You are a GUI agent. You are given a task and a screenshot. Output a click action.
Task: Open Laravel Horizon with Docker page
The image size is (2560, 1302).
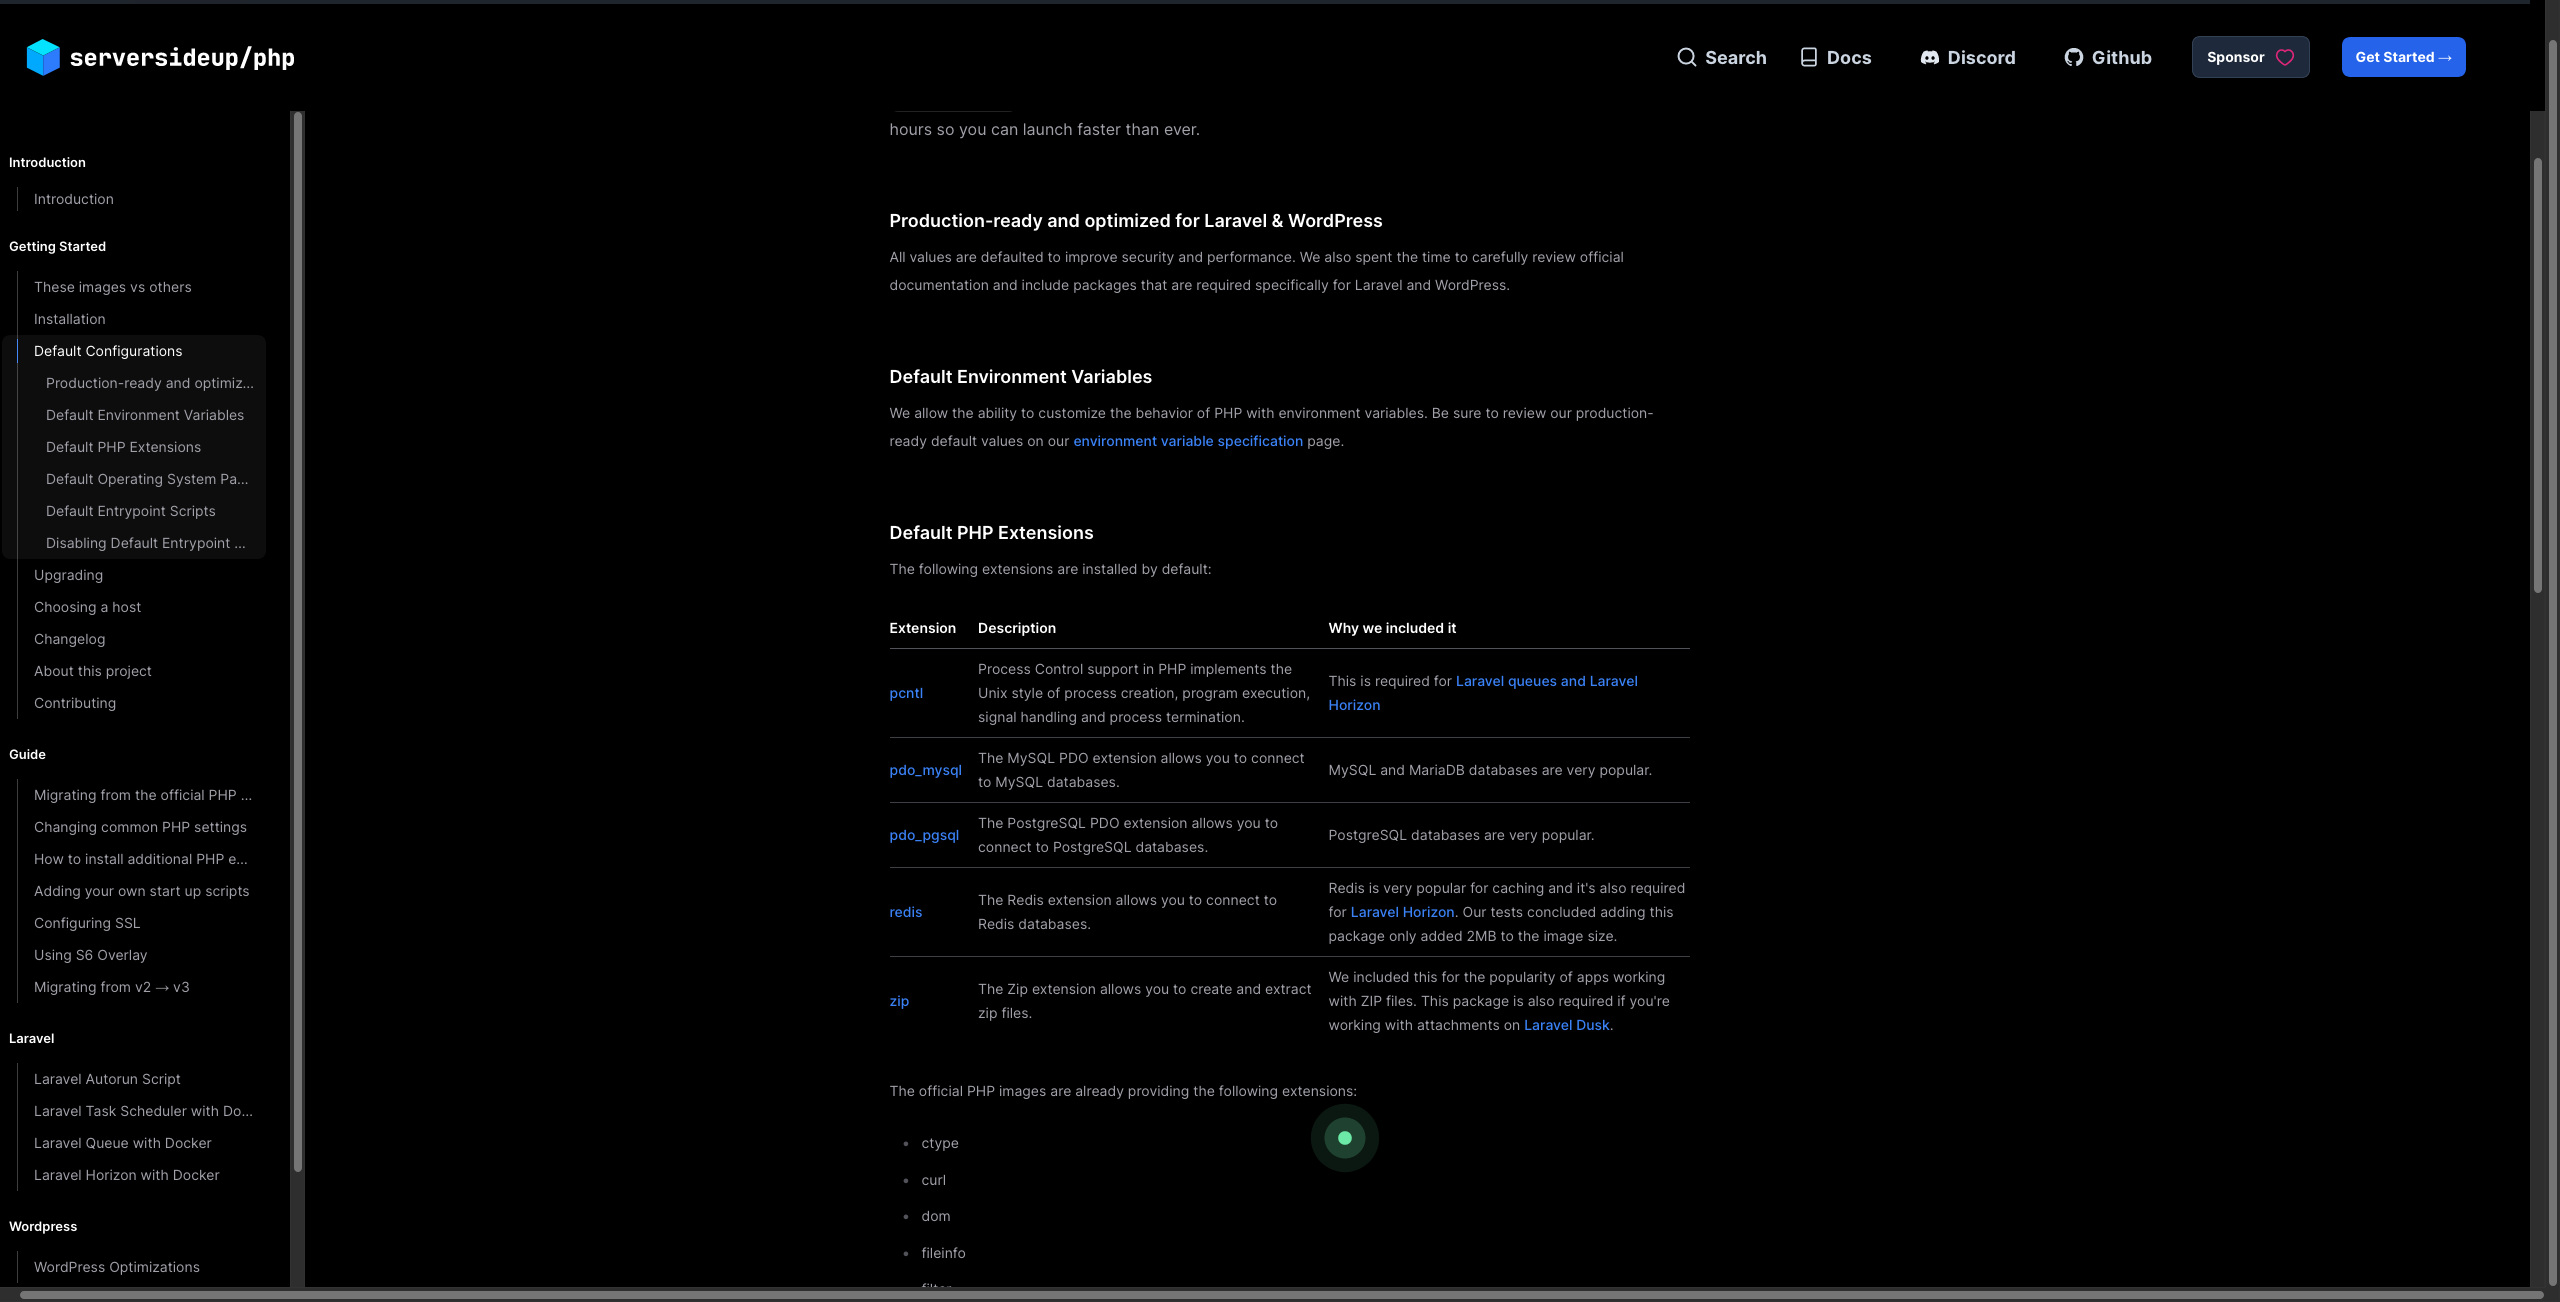click(126, 1175)
